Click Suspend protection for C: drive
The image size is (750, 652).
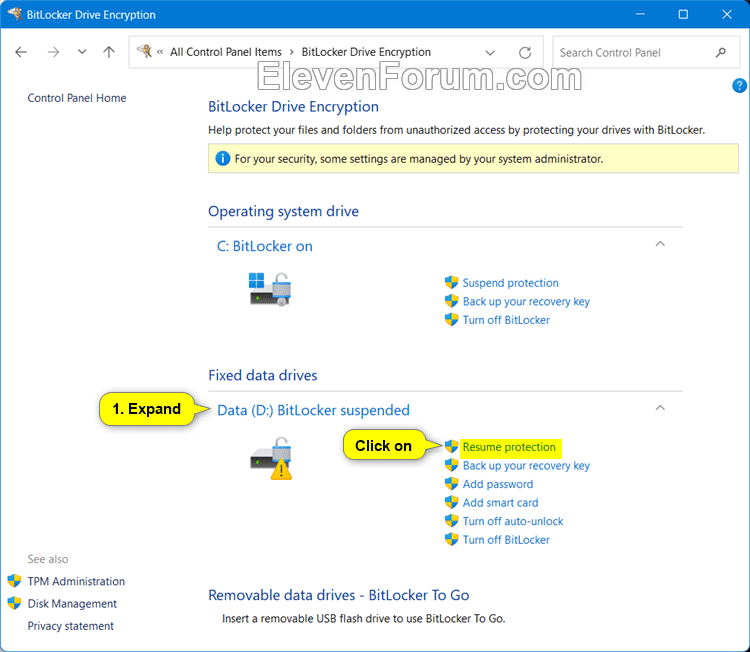510,283
